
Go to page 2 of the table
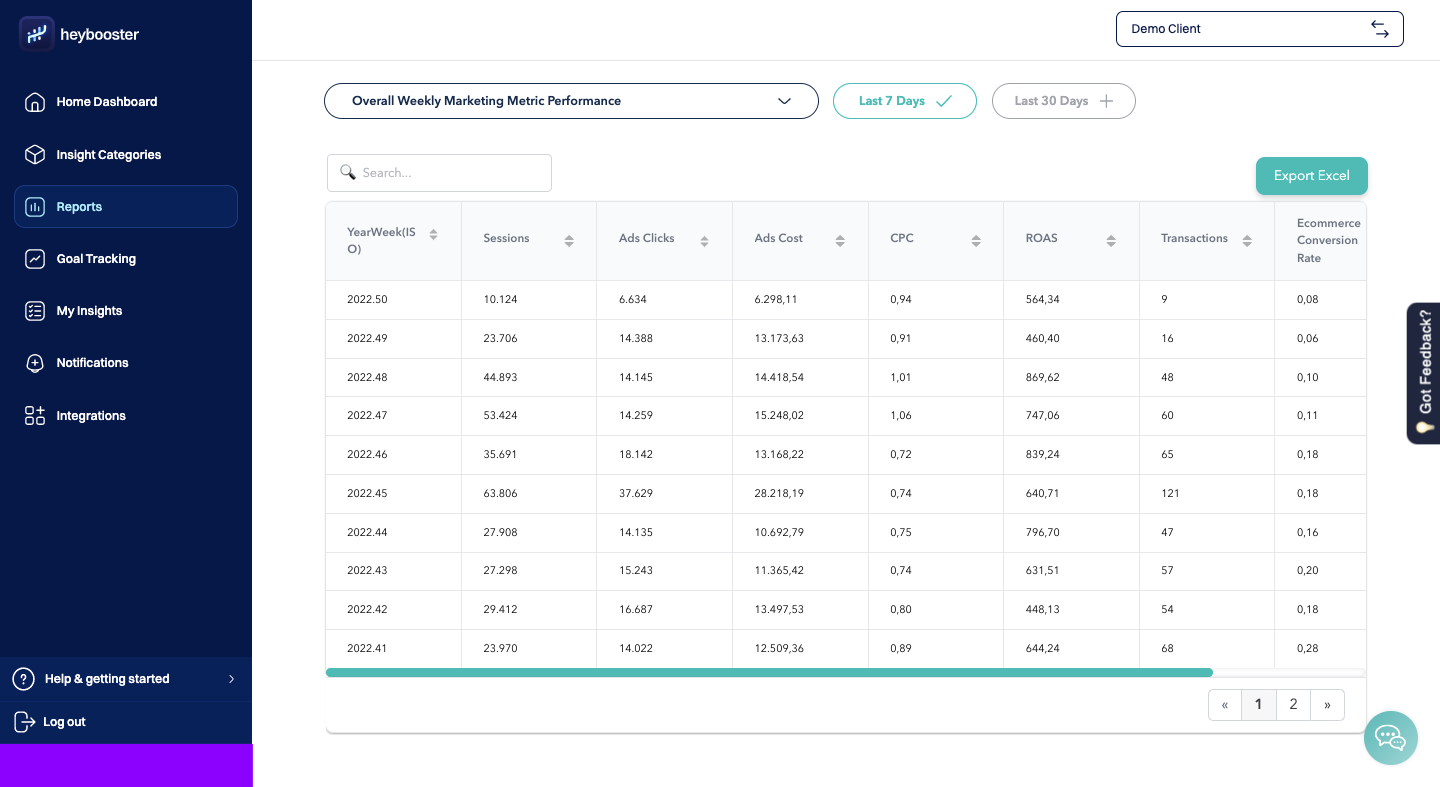1293,704
